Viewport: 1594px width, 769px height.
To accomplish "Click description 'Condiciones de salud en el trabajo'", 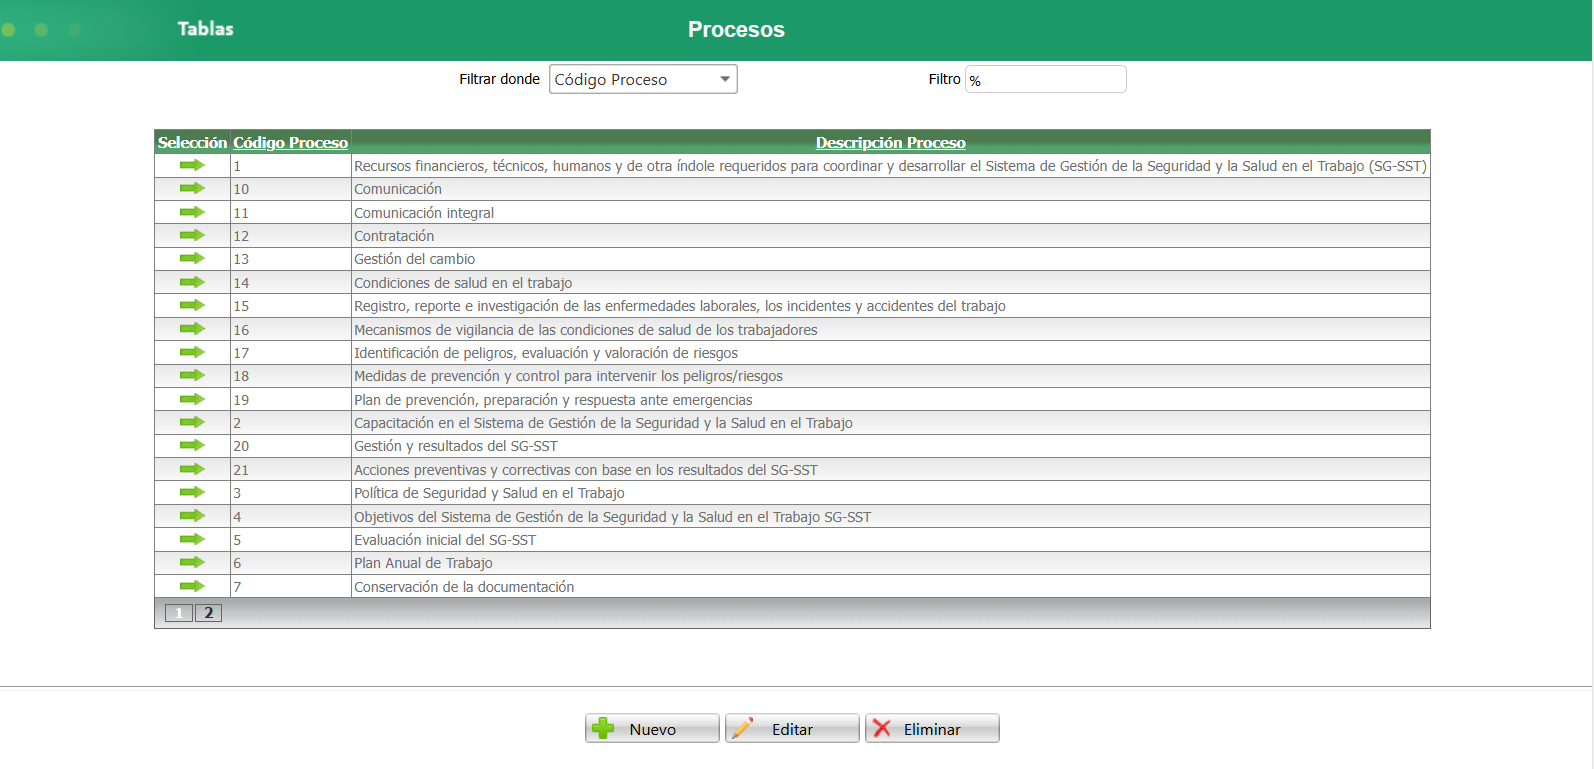I will click(463, 283).
